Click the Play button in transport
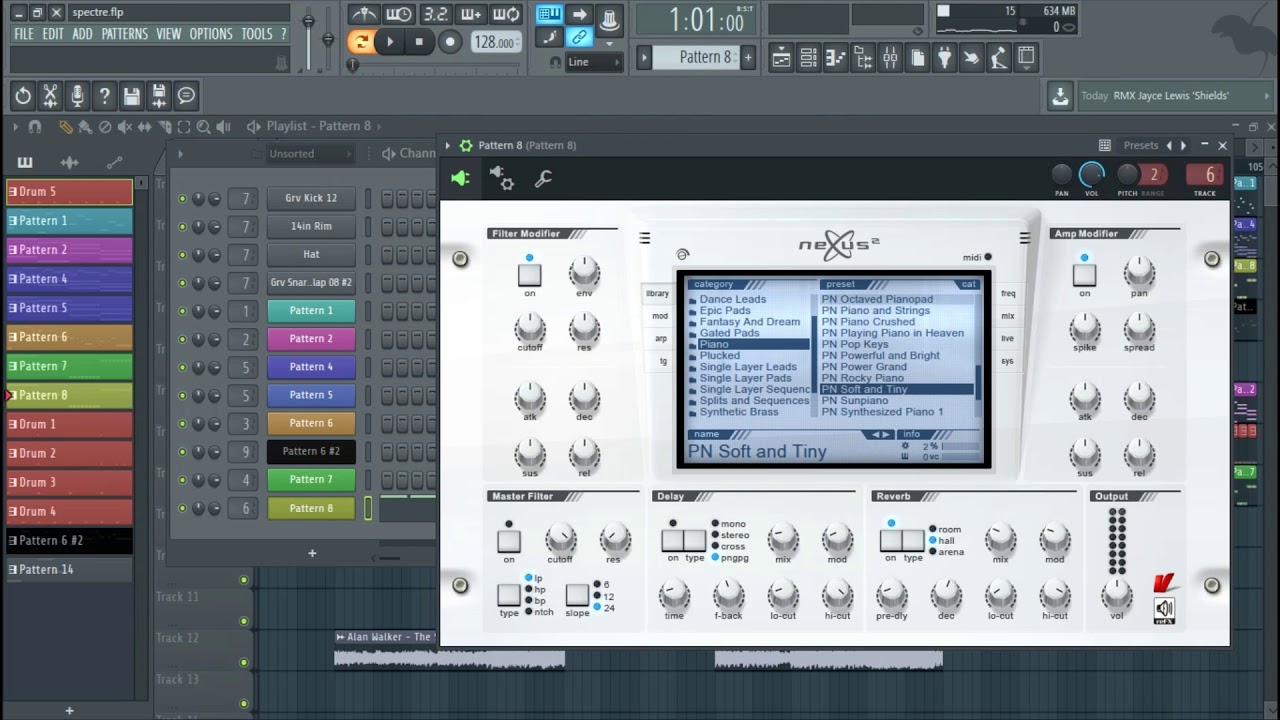 point(390,42)
